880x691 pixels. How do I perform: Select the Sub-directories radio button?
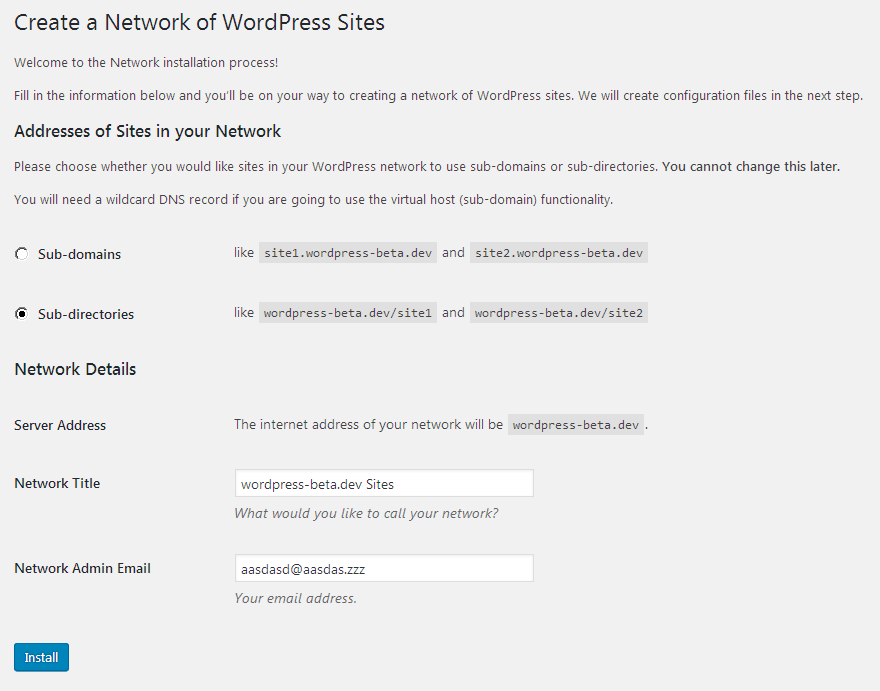click(21, 313)
